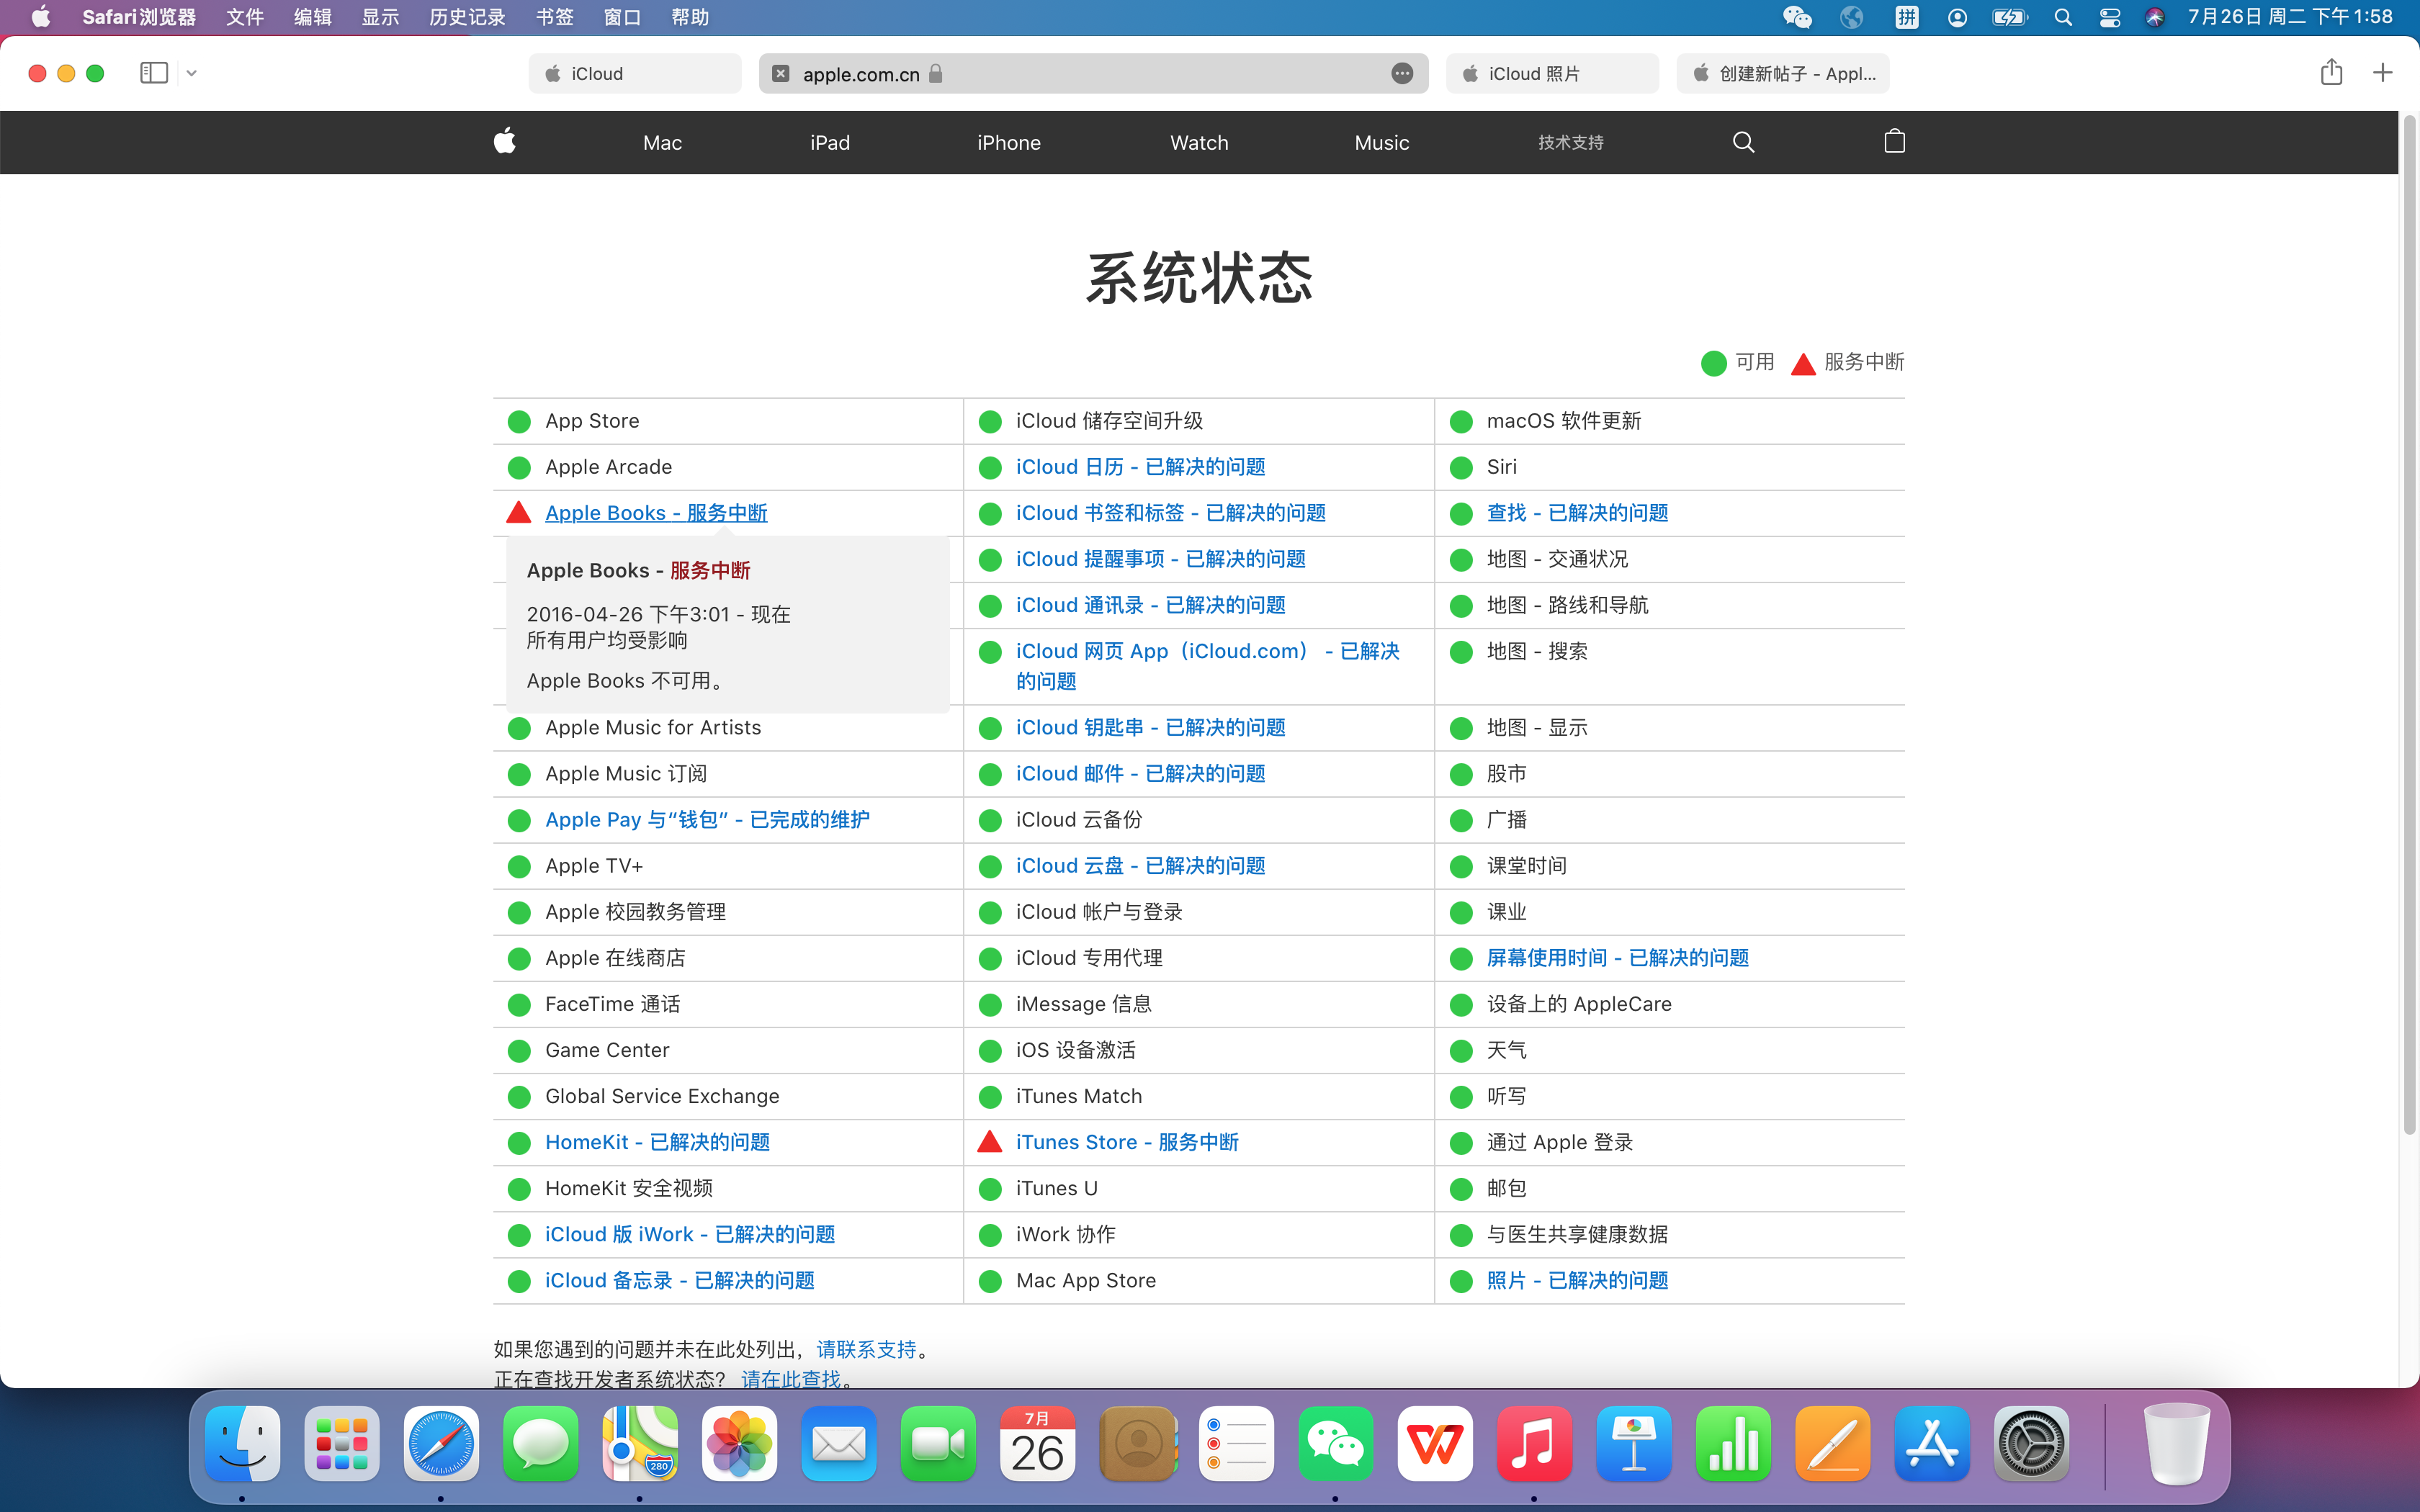
Task: Toggle the Safari sidebar button
Action: click(154, 73)
